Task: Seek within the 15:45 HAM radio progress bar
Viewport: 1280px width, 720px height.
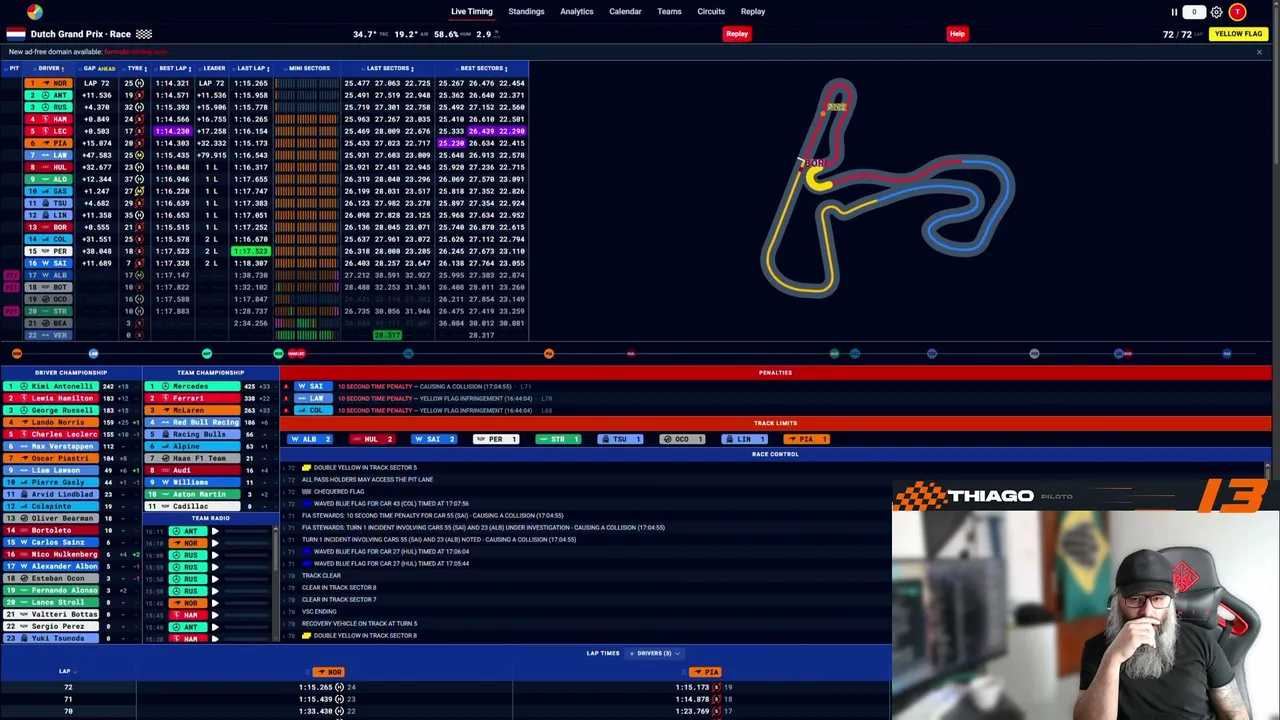Action: [x=246, y=615]
